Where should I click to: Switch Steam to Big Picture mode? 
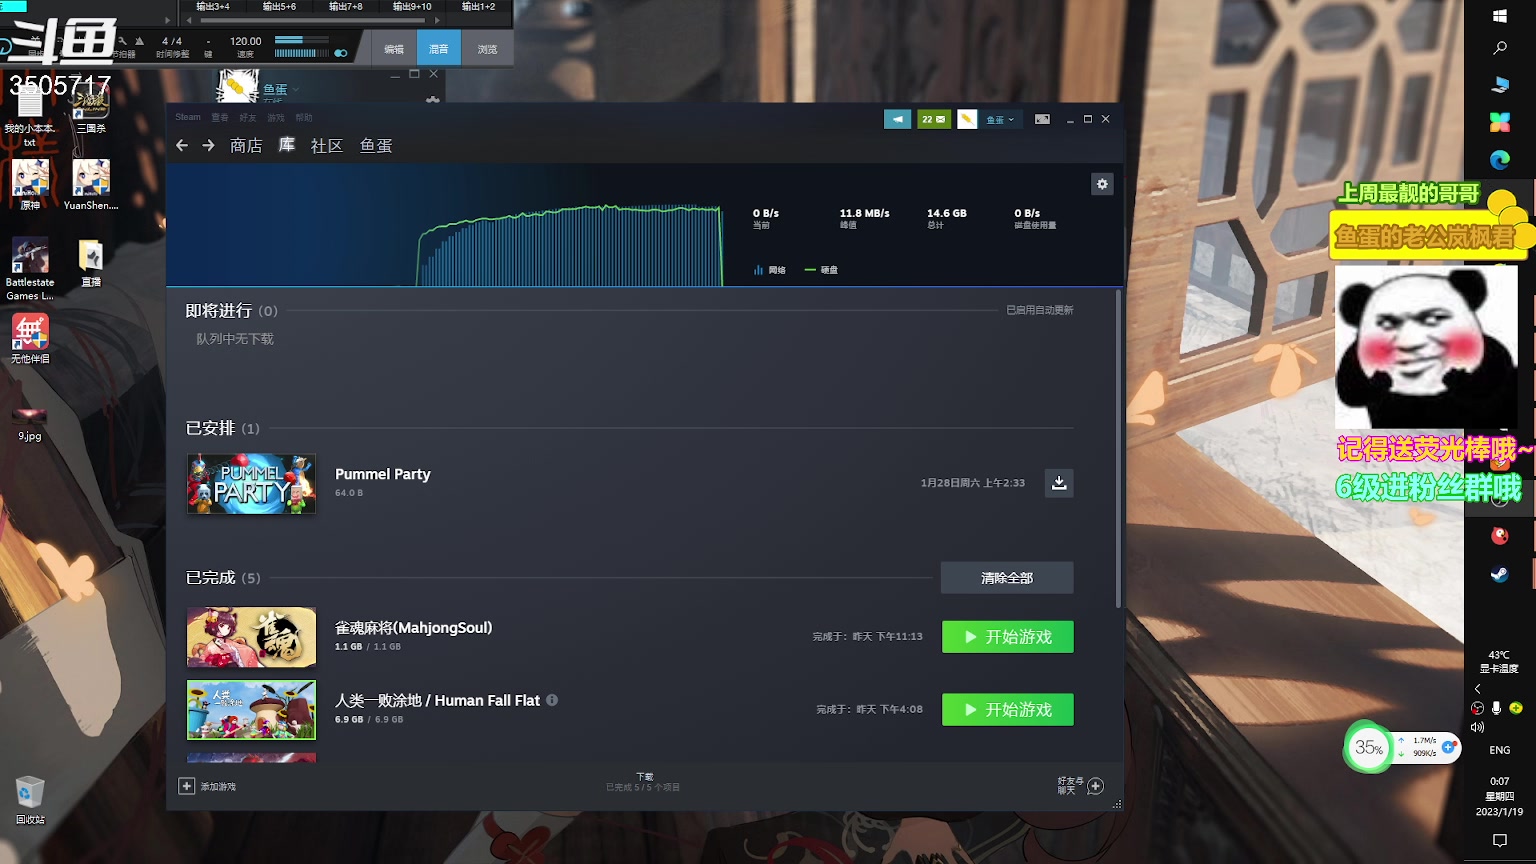tap(1042, 119)
